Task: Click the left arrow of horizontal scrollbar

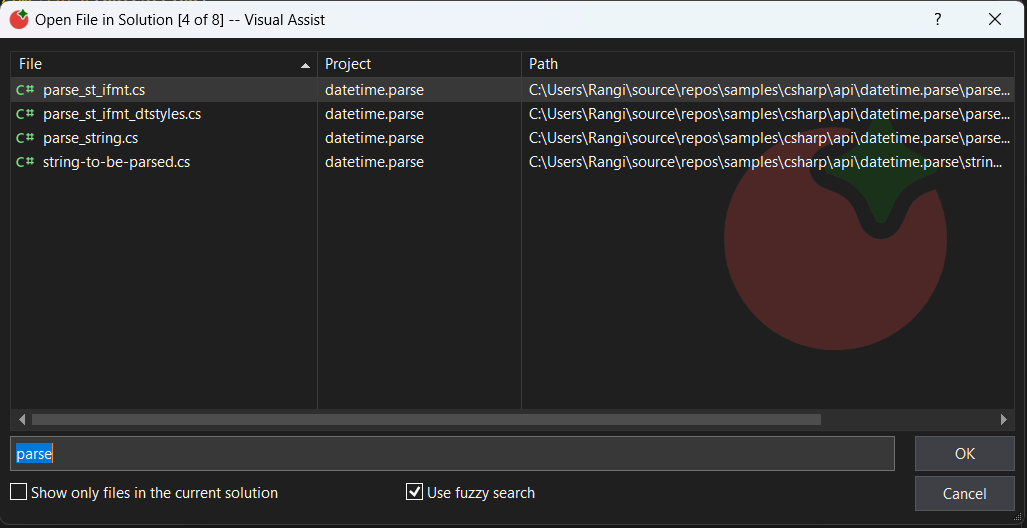Action: (x=22, y=419)
